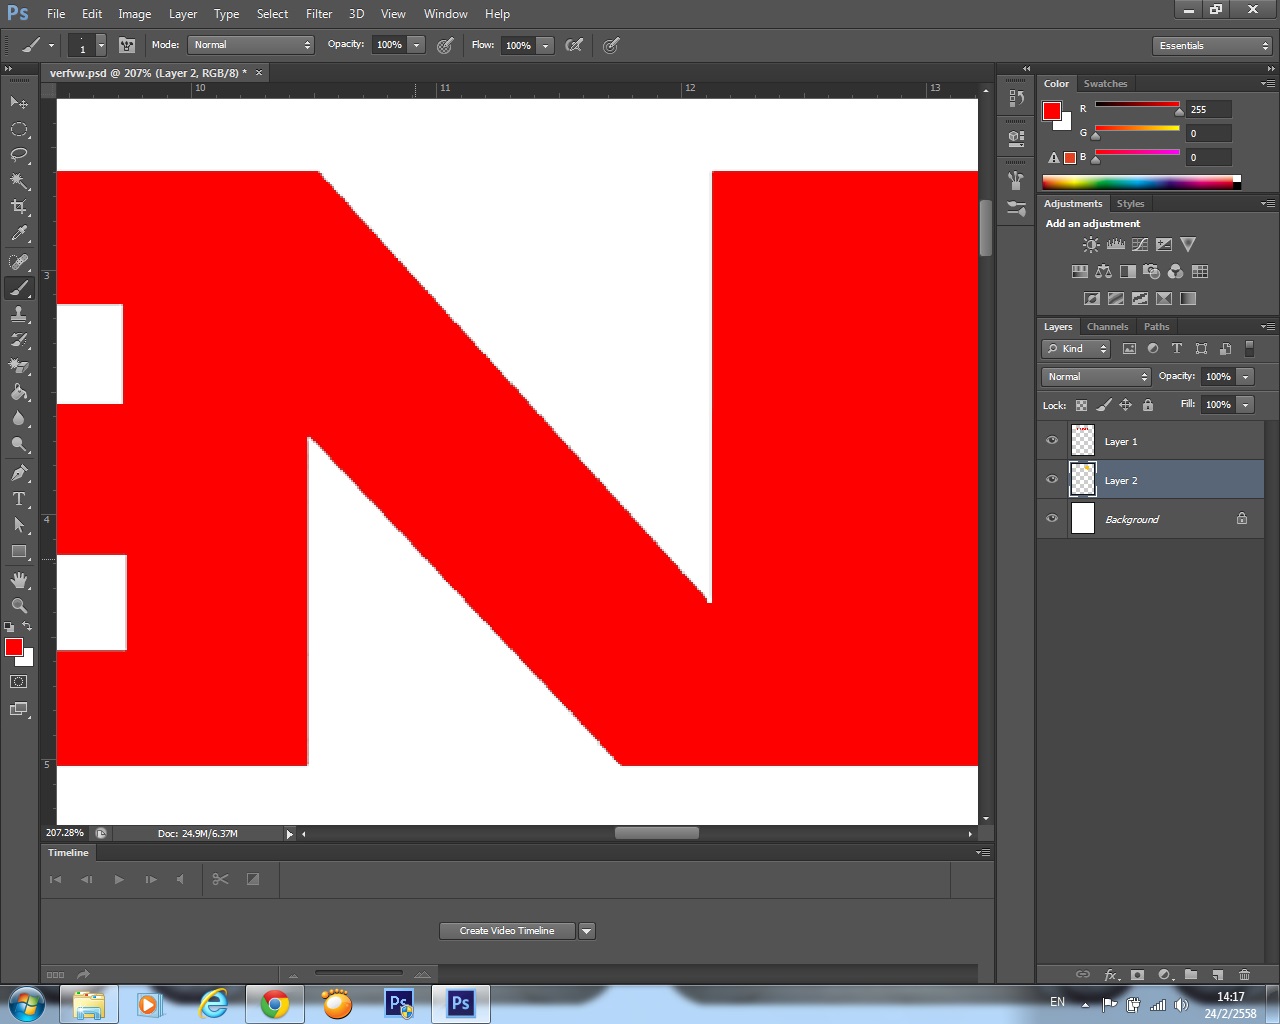Hide Layer 2 visibility eye

pos(1052,480)
